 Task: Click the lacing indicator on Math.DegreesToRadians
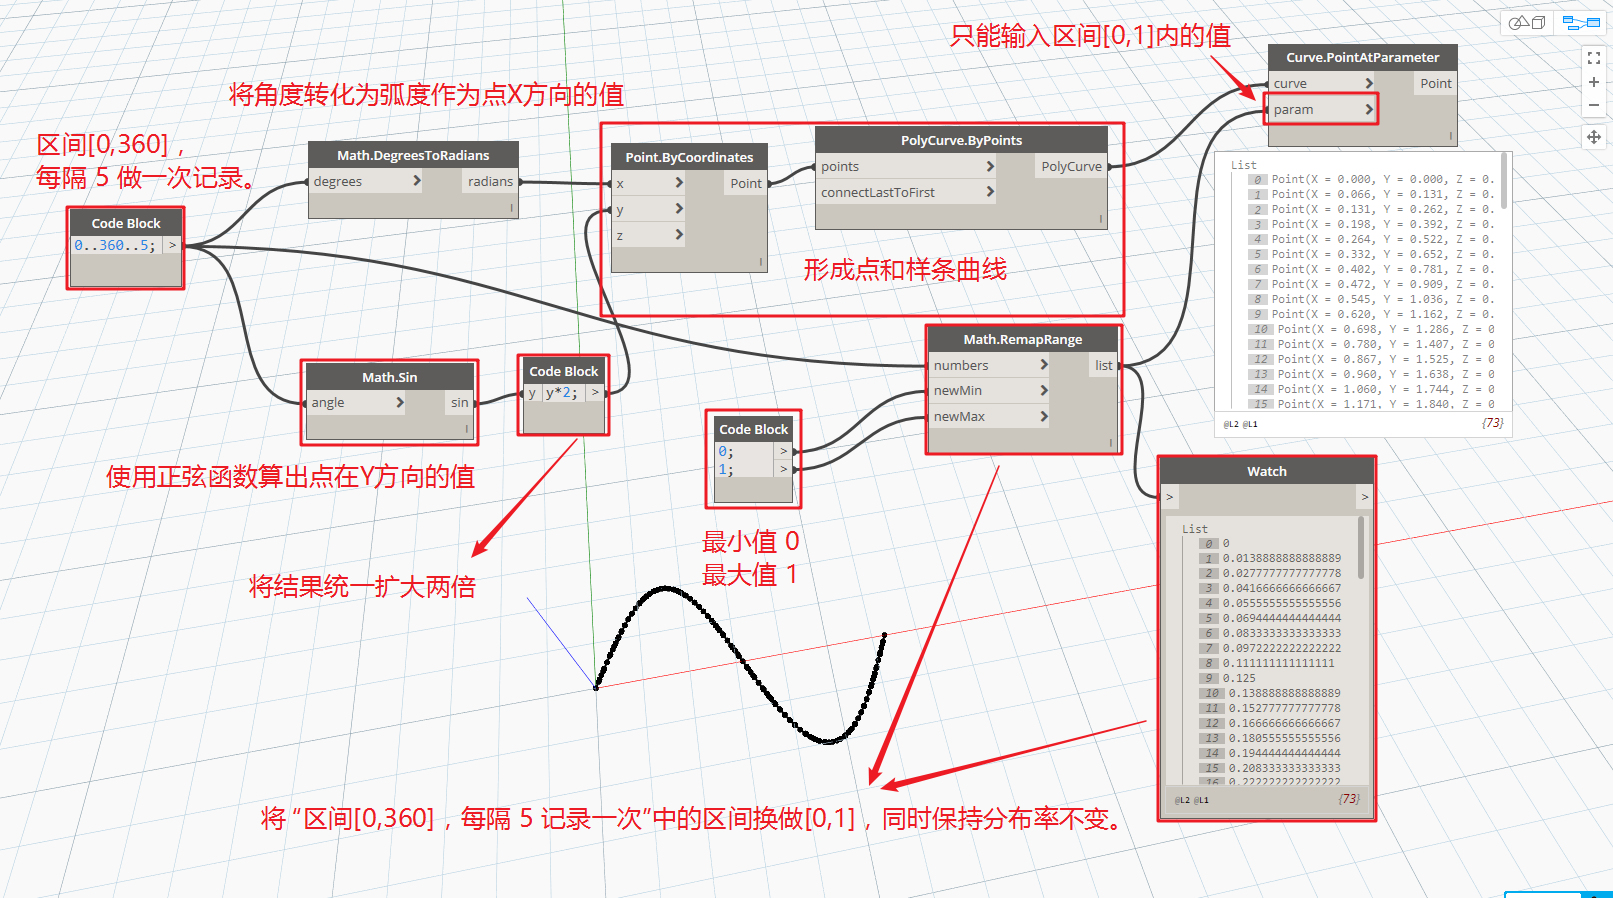coord(512,208)
